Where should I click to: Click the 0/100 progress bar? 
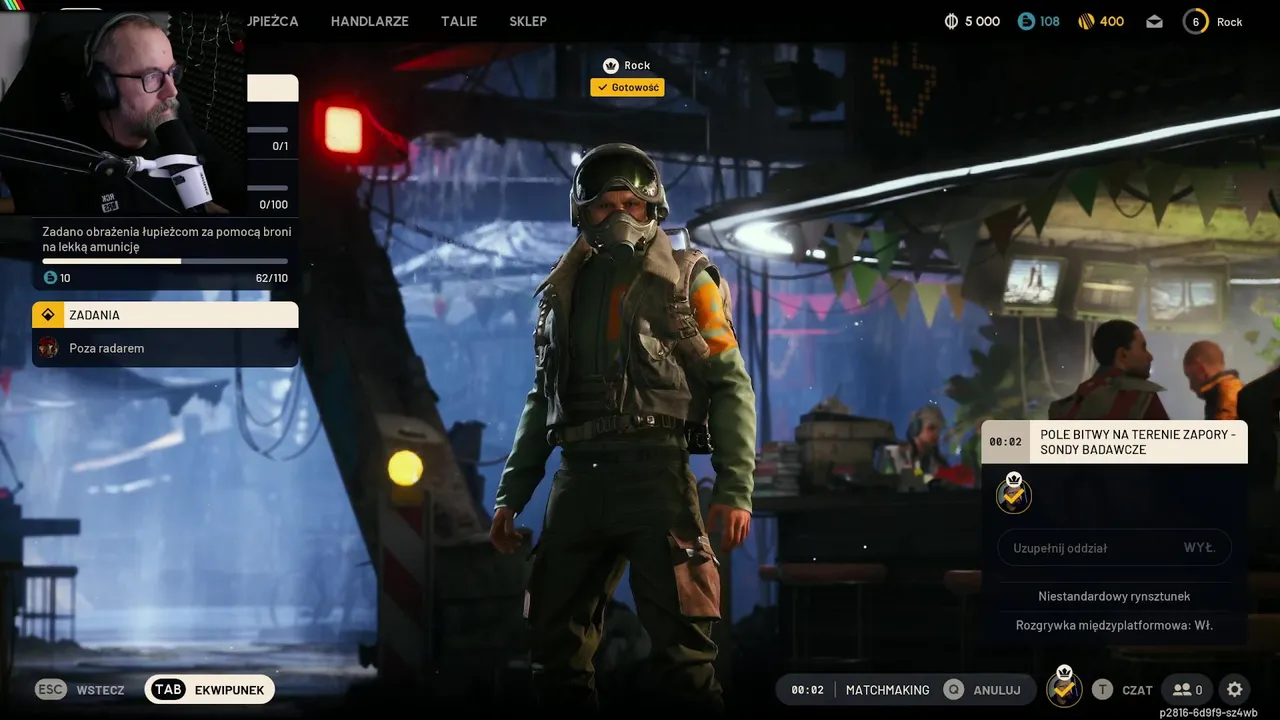click(268, 188)
